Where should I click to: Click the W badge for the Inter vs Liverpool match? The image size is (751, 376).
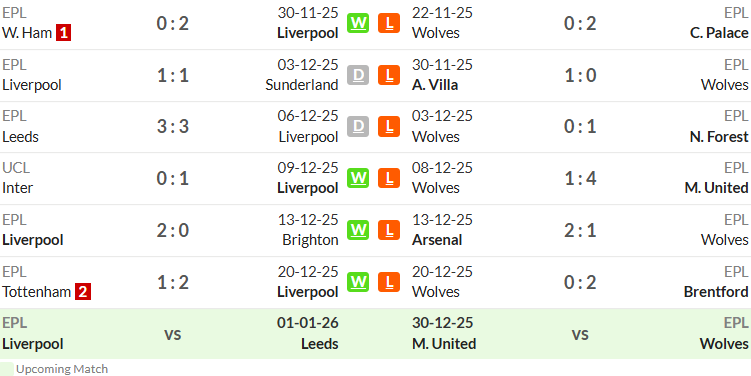[x=358, y=178]
